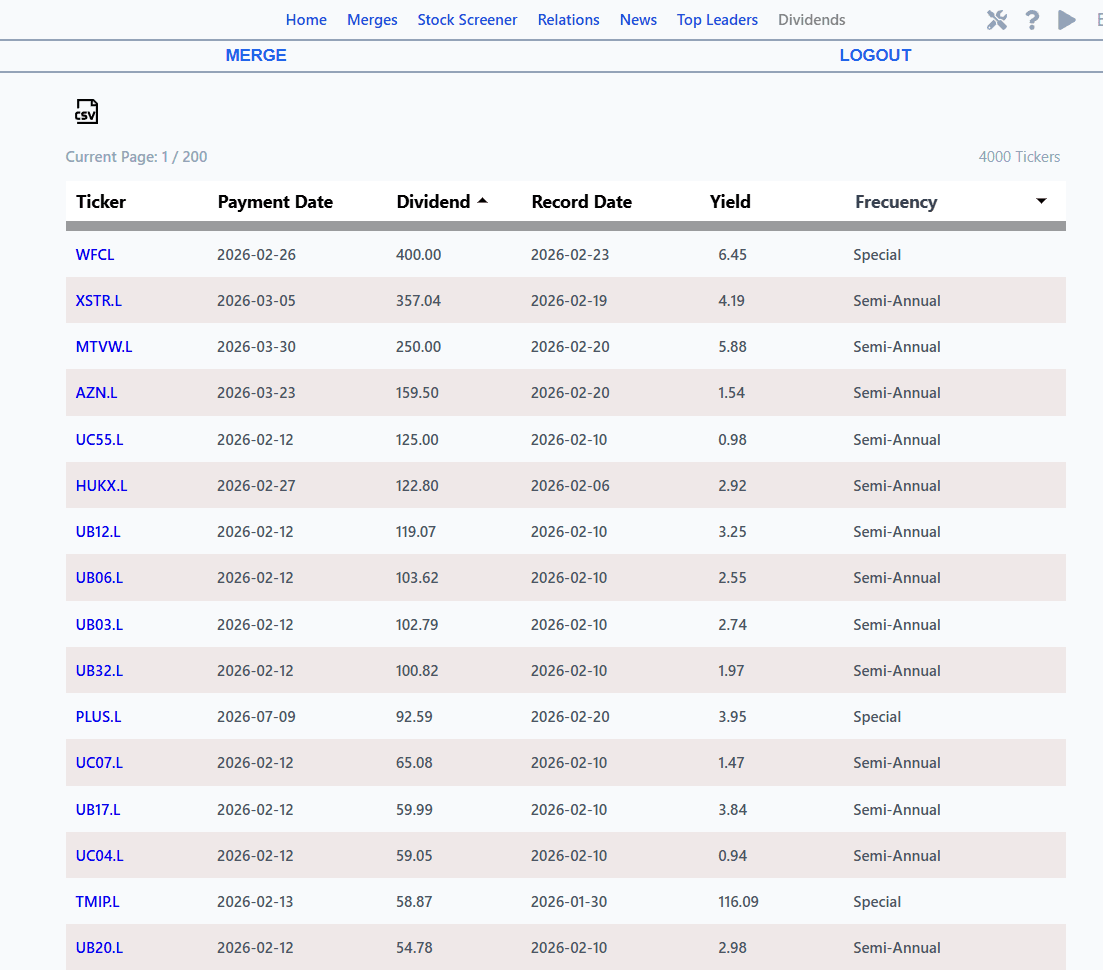The height and width of the screenshot is (970, 1103).
Task: Navigate to the Home page
Action: coord(306,20)
